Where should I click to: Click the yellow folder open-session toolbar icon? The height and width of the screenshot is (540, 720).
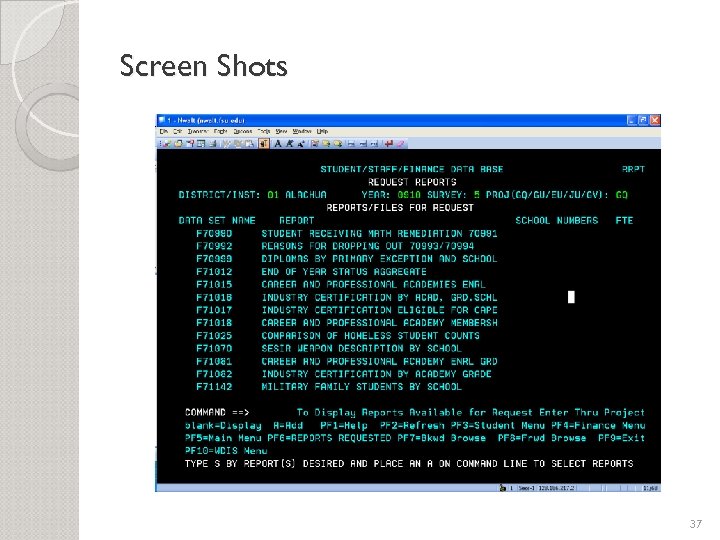pos(179,144)
